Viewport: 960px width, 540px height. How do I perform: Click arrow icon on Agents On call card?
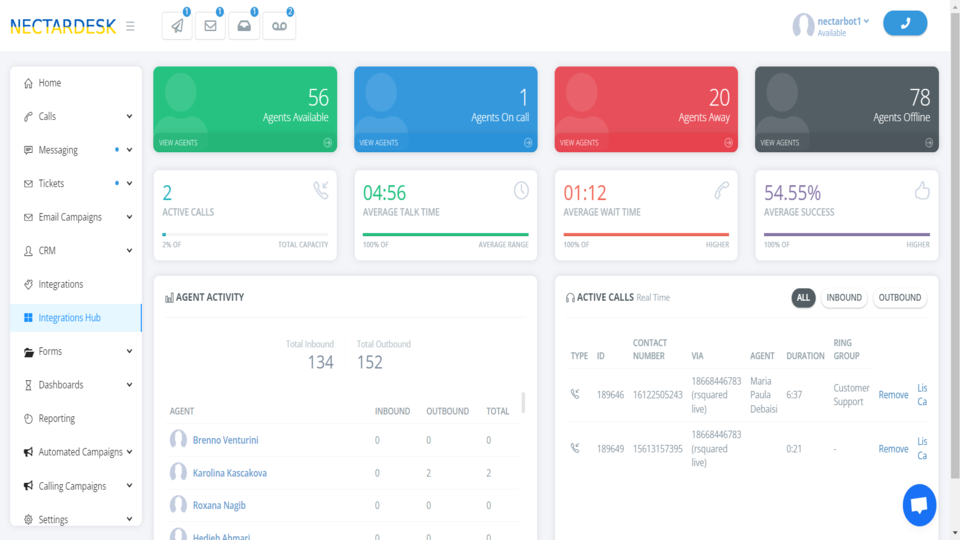point(528,143)
